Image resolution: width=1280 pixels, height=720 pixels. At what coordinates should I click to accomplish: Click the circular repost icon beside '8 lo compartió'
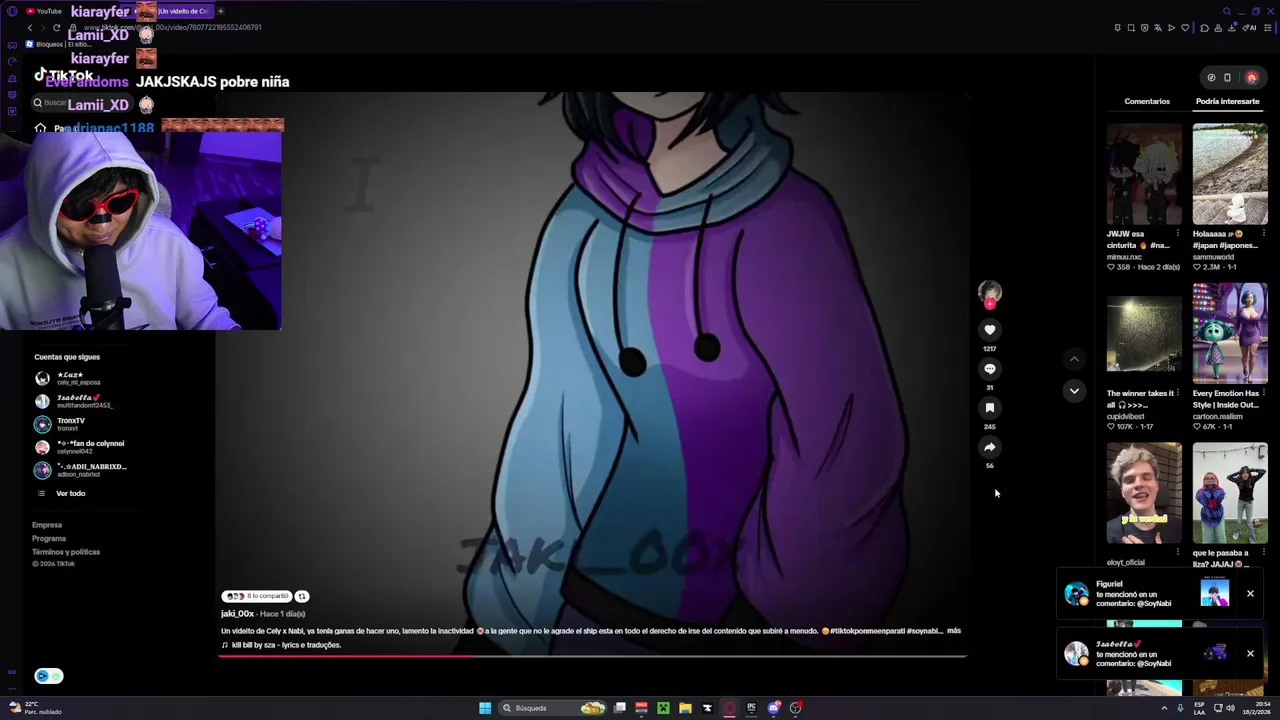301,596
